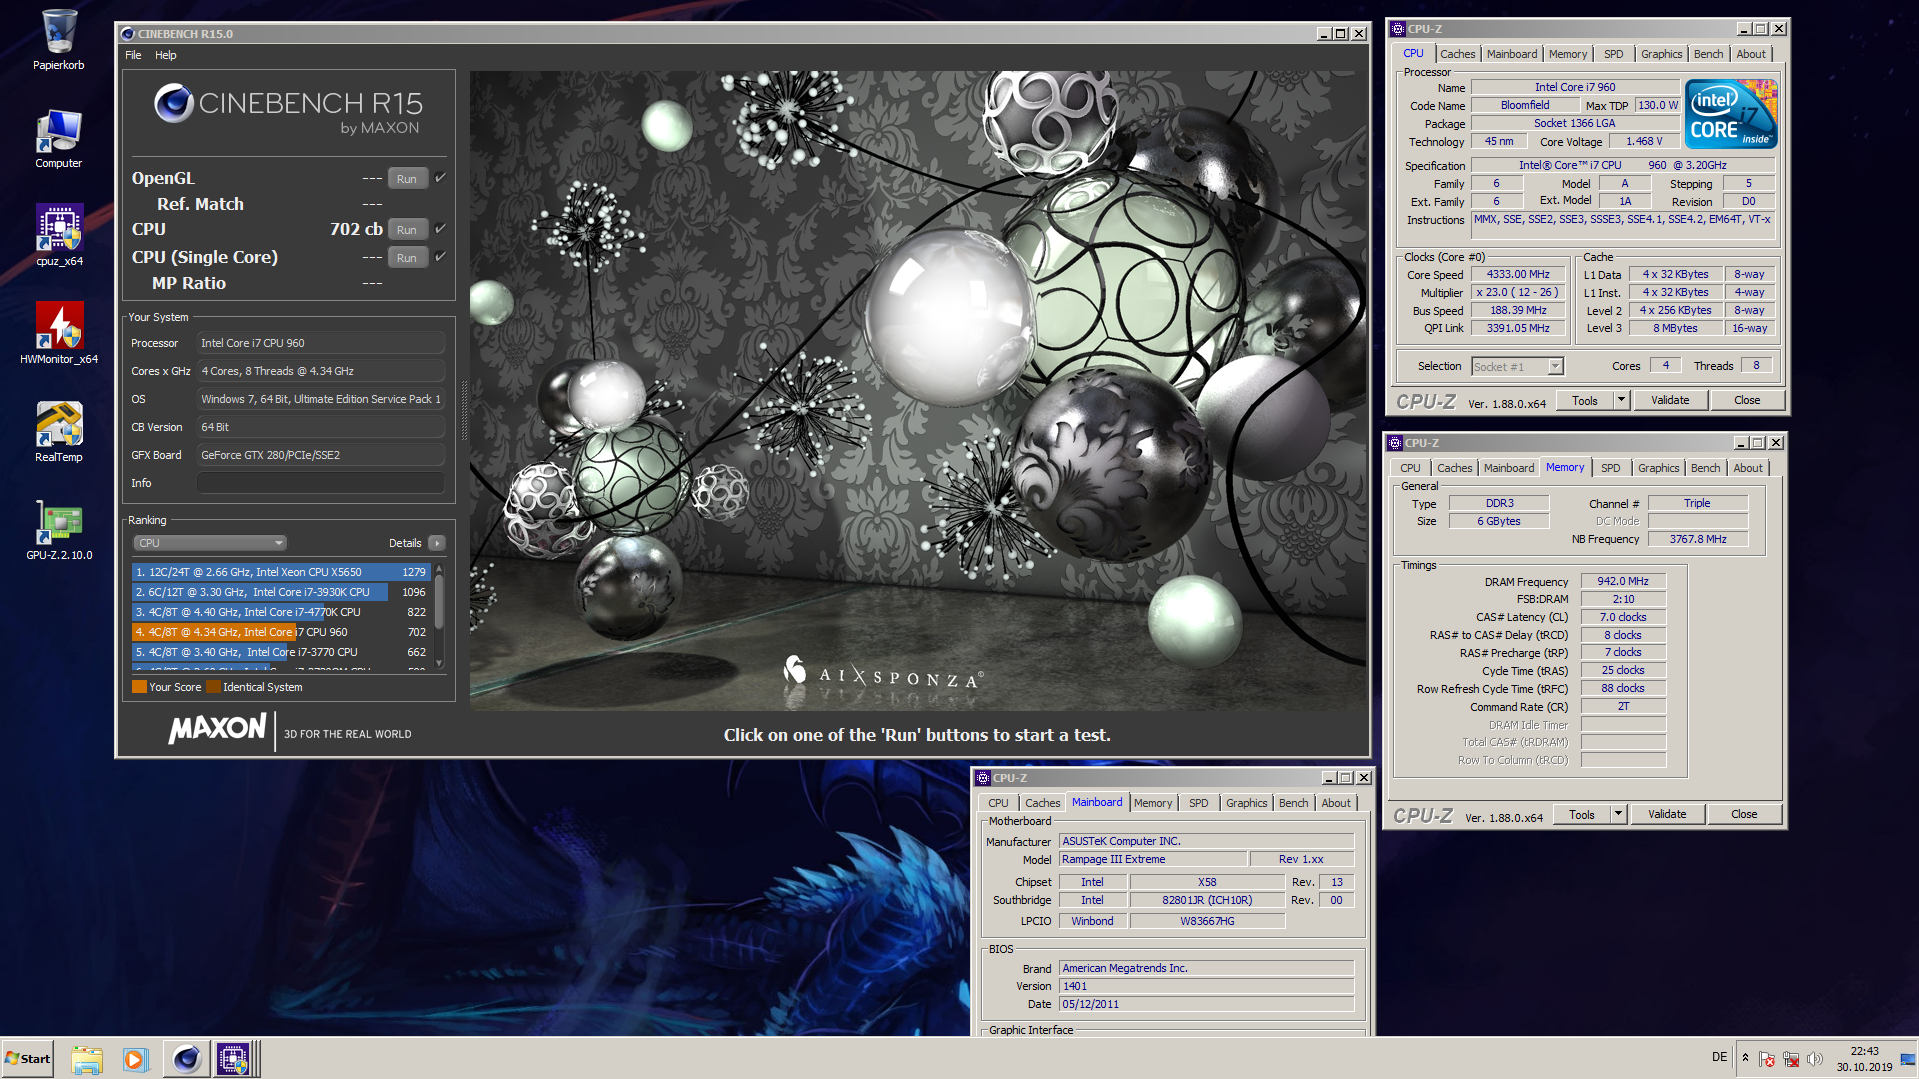Click Validate in the CPU-Z CPU window
Screen dimensions: 1919x1079
pyautogui.click(x=1670, y=400)
